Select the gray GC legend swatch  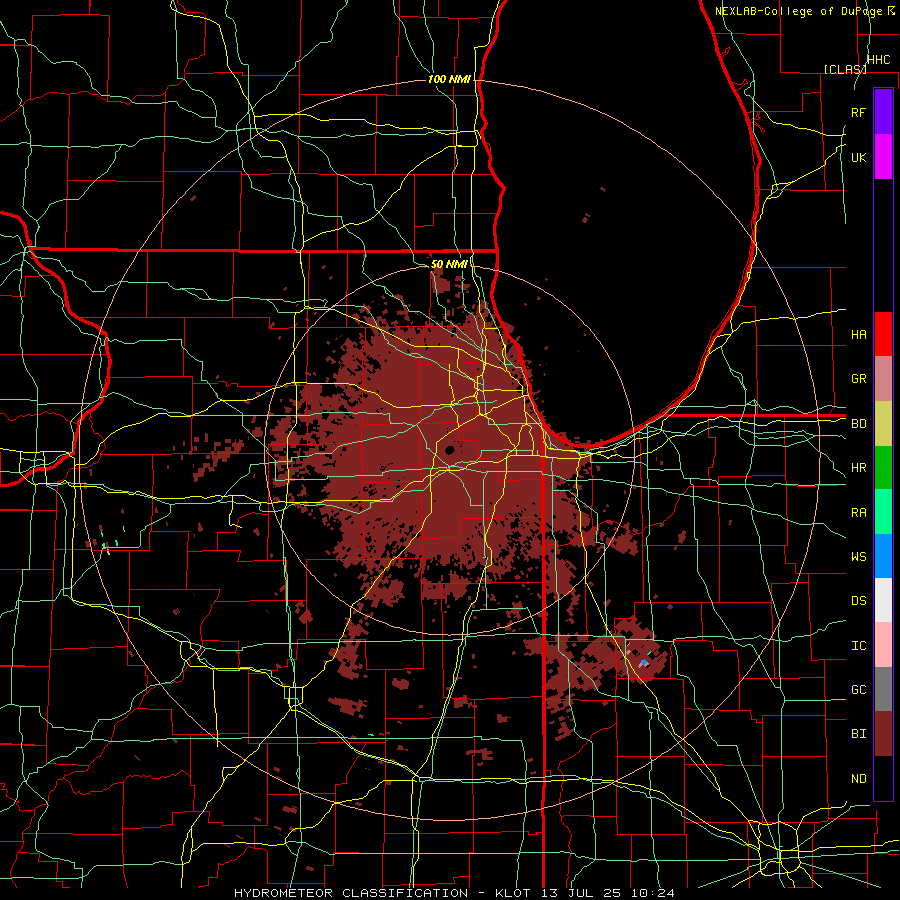[883, 689]
